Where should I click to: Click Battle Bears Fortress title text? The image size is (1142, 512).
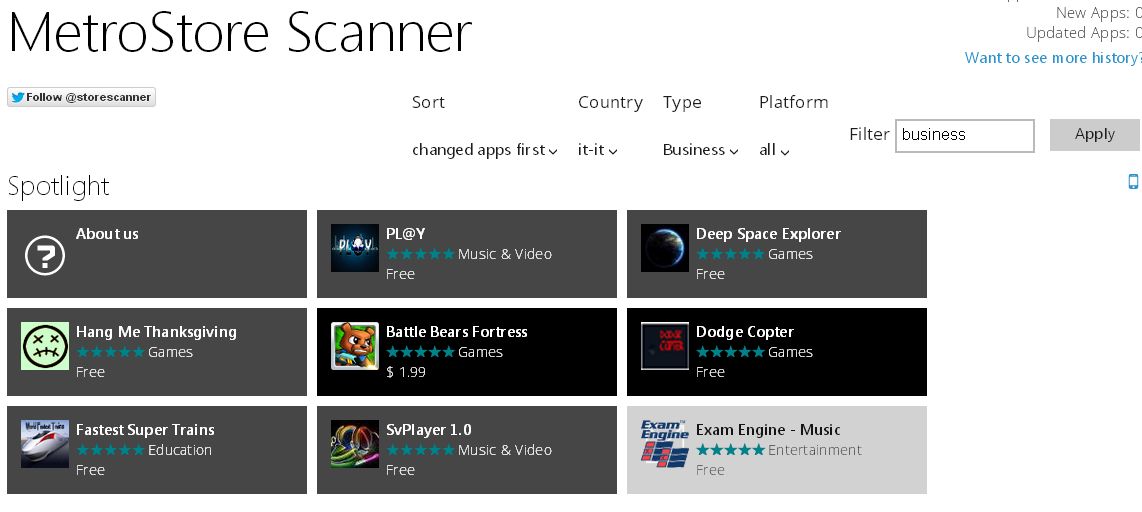click(457, 332)
